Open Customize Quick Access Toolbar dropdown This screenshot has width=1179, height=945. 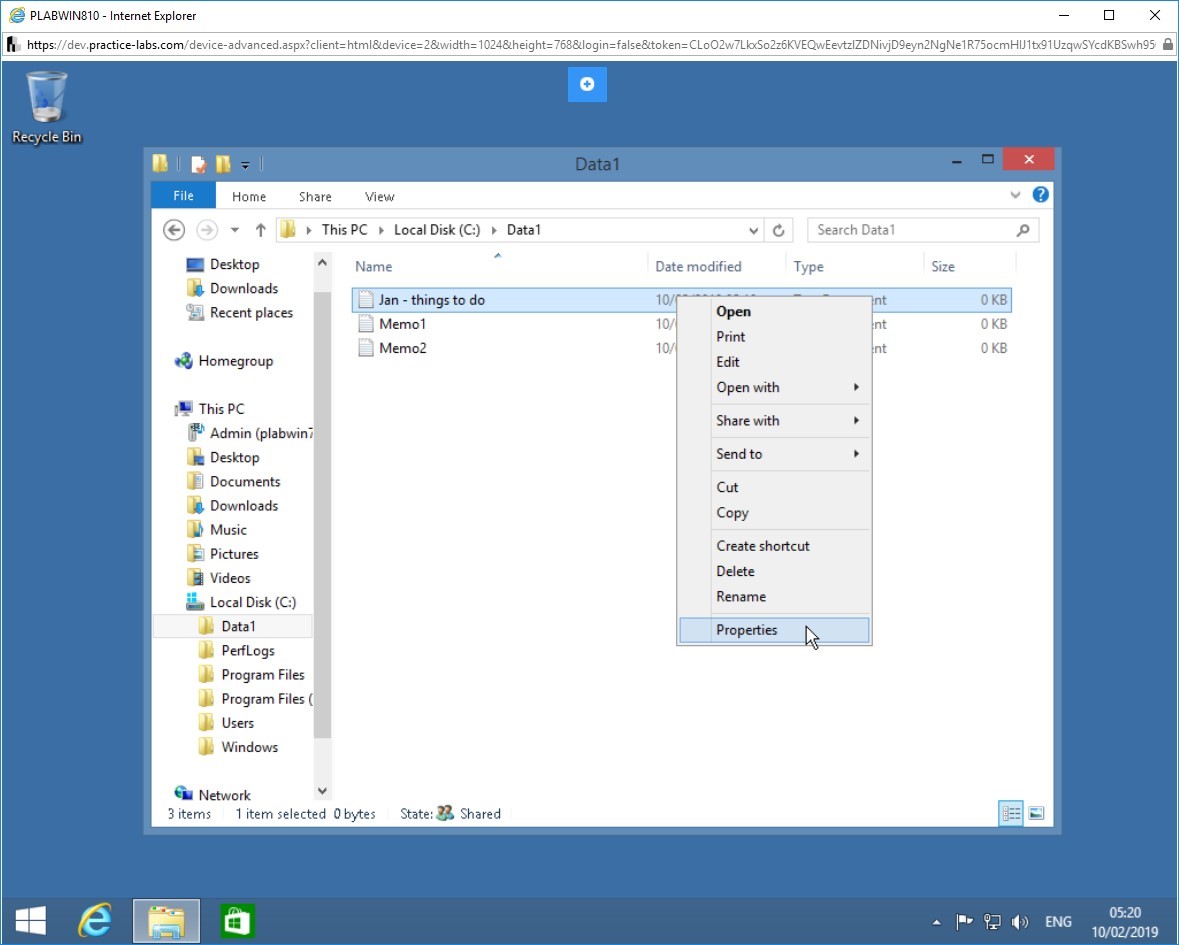tap(245, 165)
